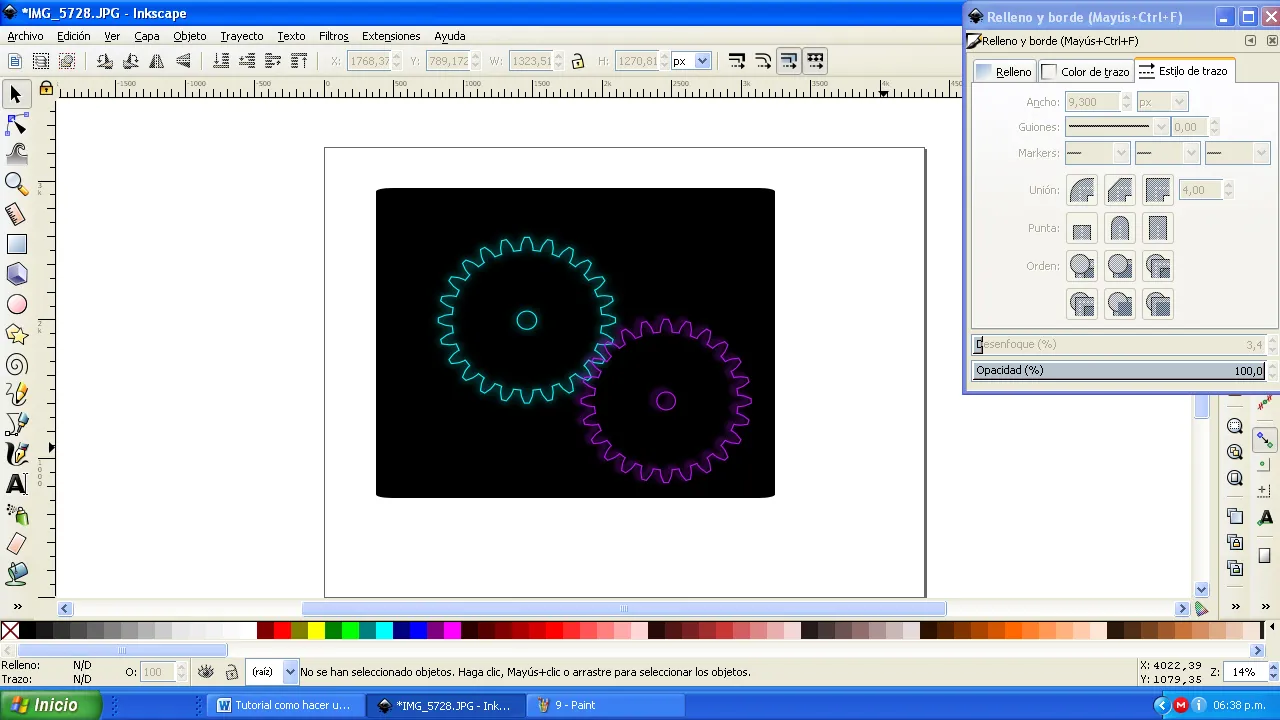This screenshot has height=720, width=1280.
Task: Lower selection to bottom icon
Action: point(221,61)
